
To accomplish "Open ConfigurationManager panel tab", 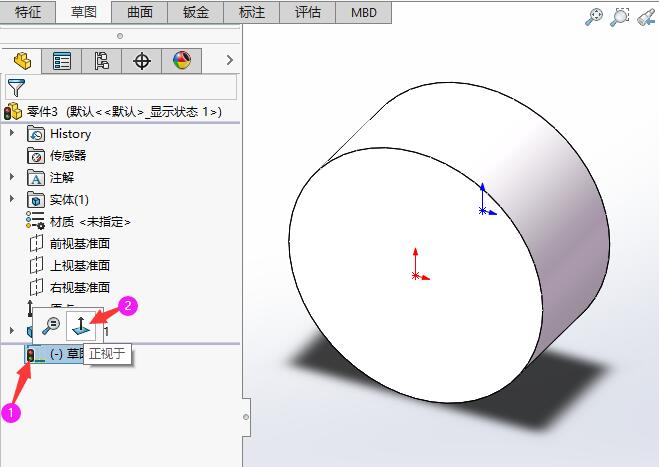I will (x=101, y=61).
